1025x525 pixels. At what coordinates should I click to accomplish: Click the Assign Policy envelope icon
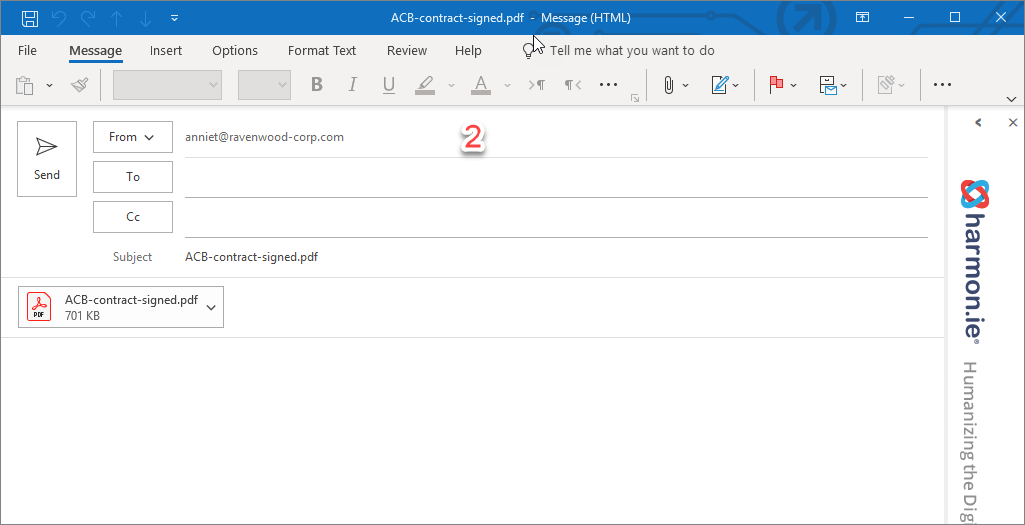[x=828, y=85]
